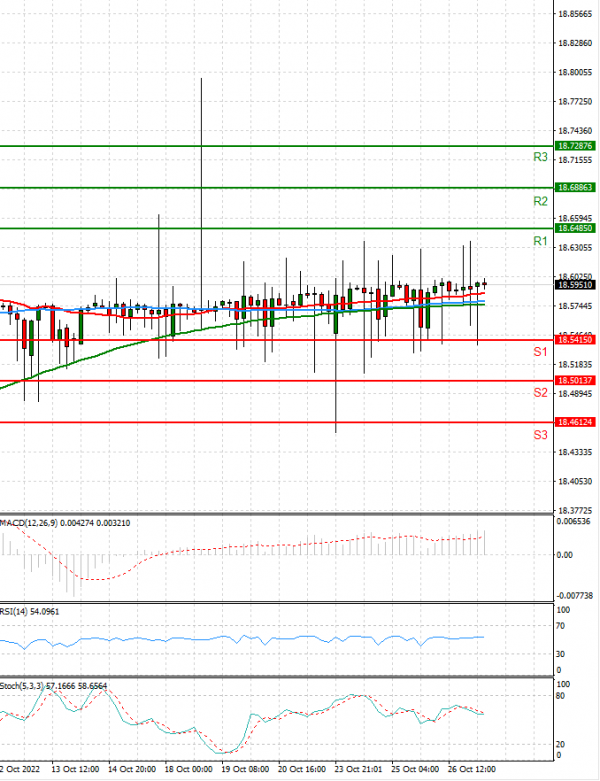Click the S2 support price tag 18.50137
The image size is (600, 781).
tap(575, 381)
